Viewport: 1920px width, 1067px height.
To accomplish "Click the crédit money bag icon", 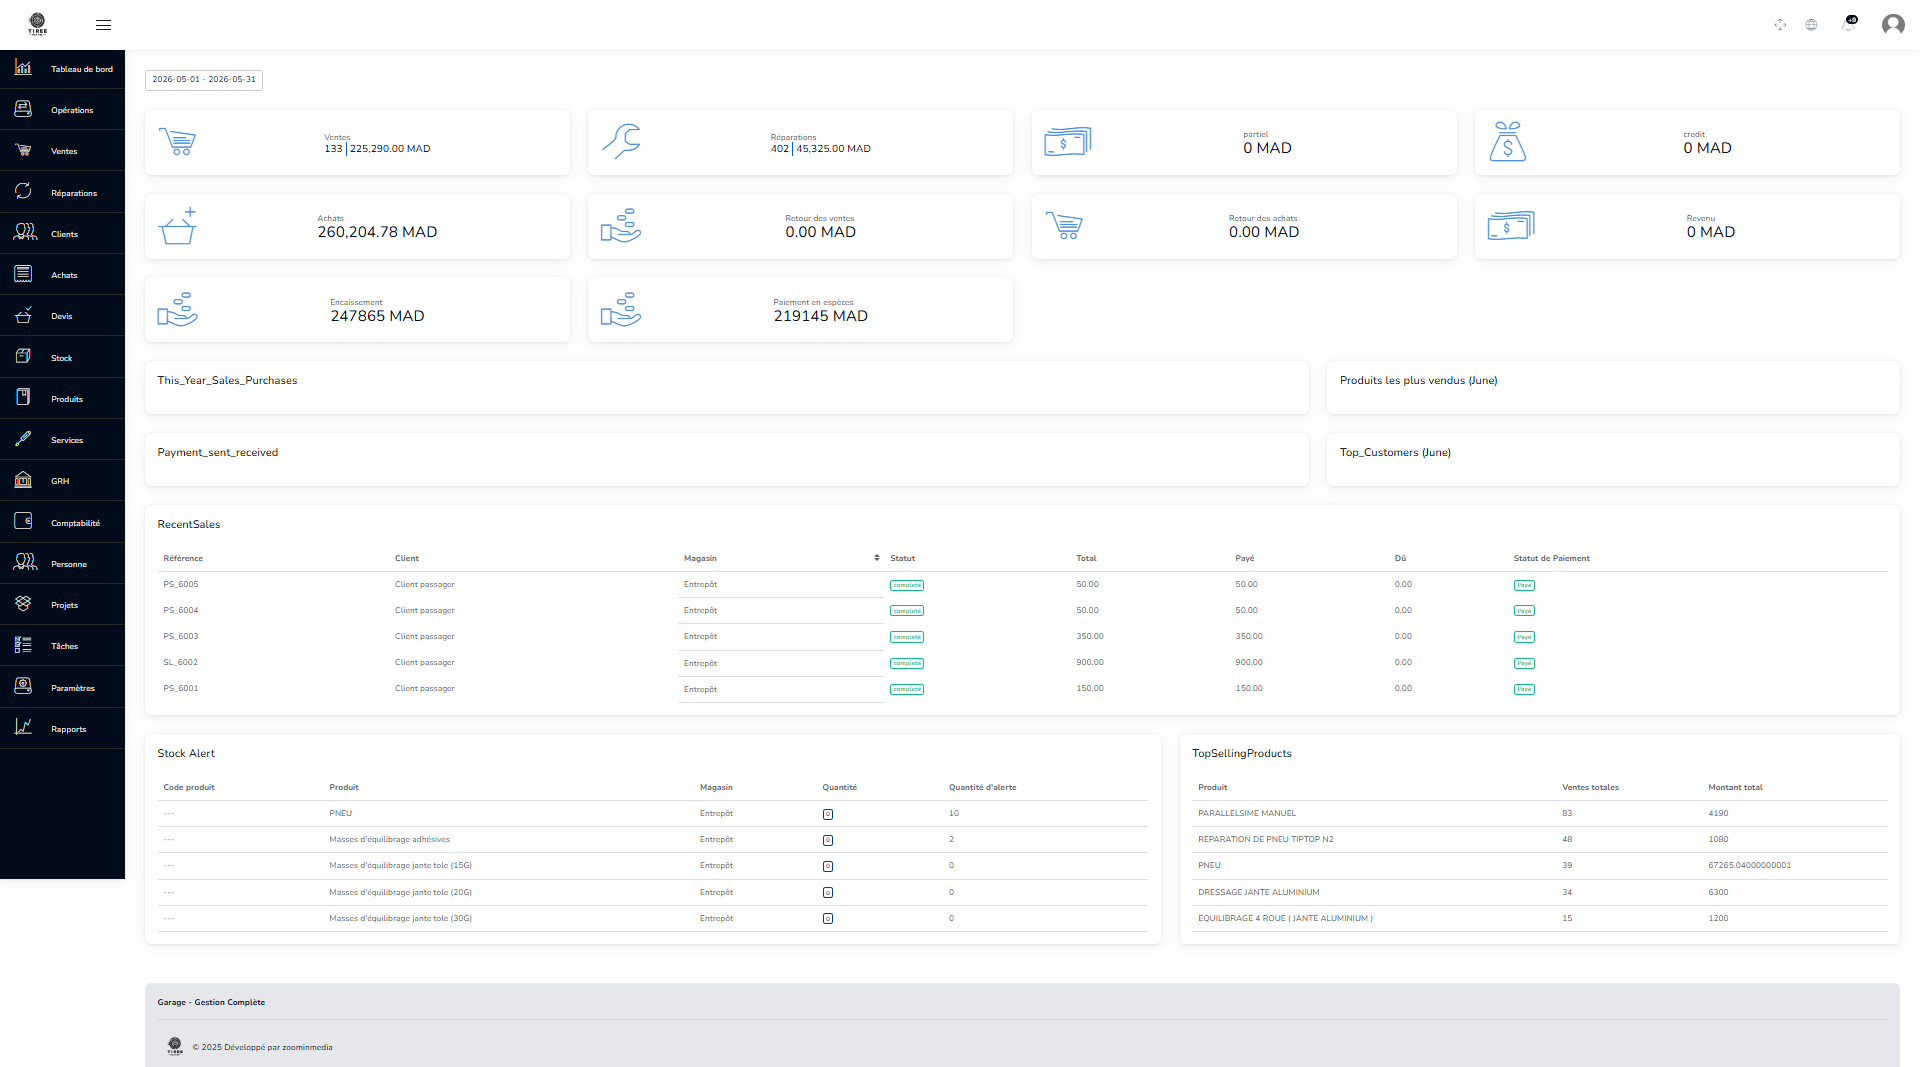I will coord(1507,142).
